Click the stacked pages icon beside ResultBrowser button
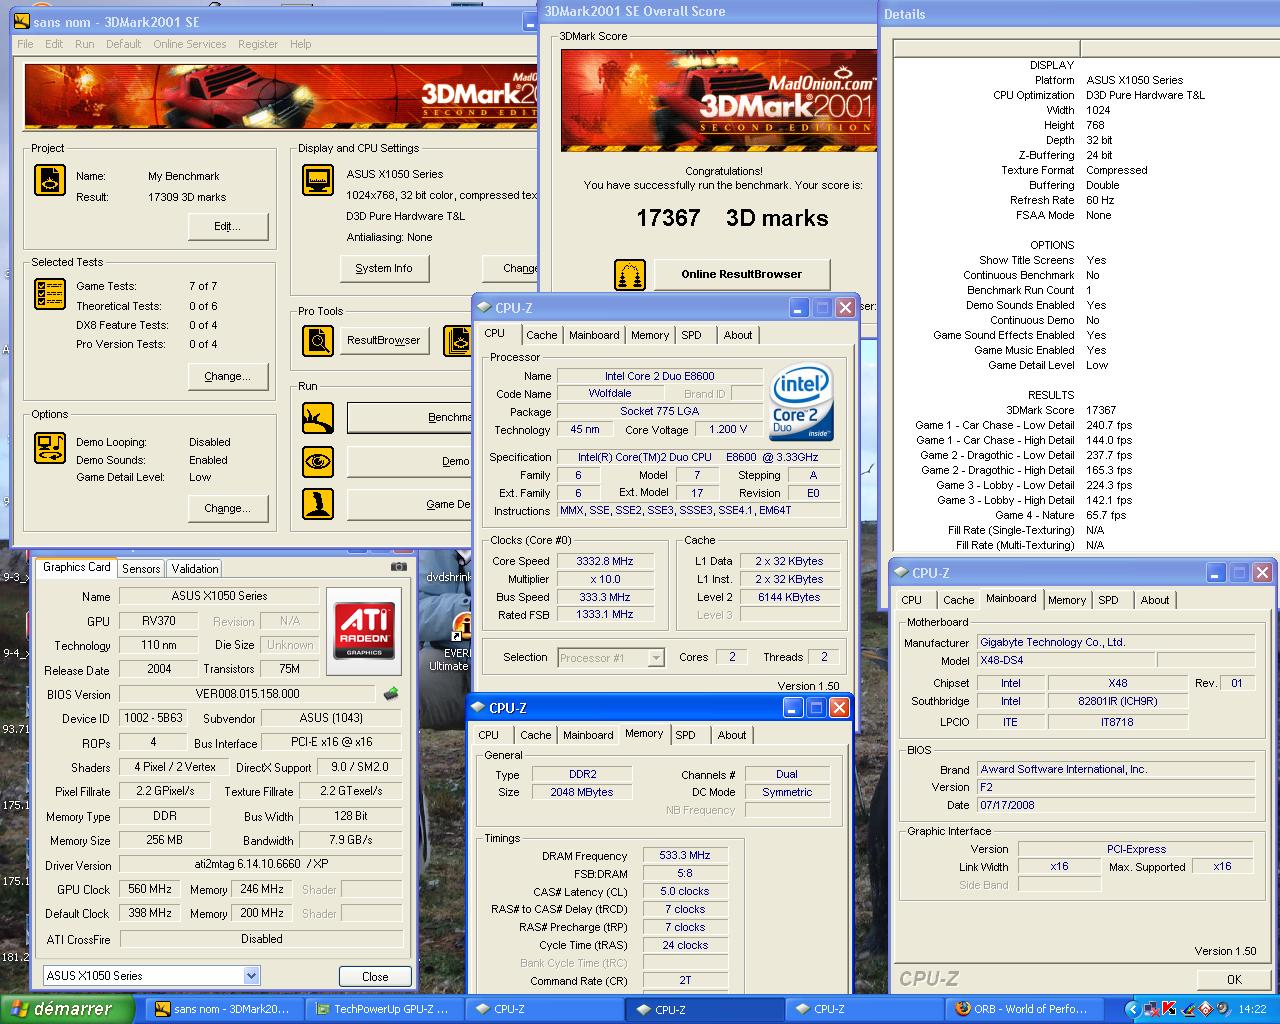 (x=458, y=341)
